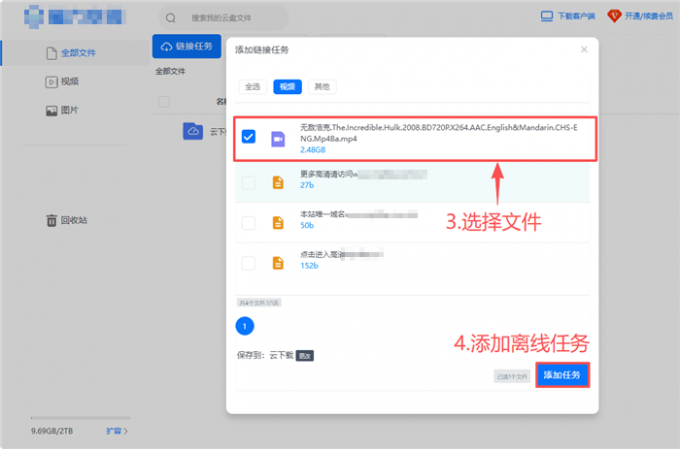Click the cloud download folder icon
680x449 pixels.
[193, 131]
